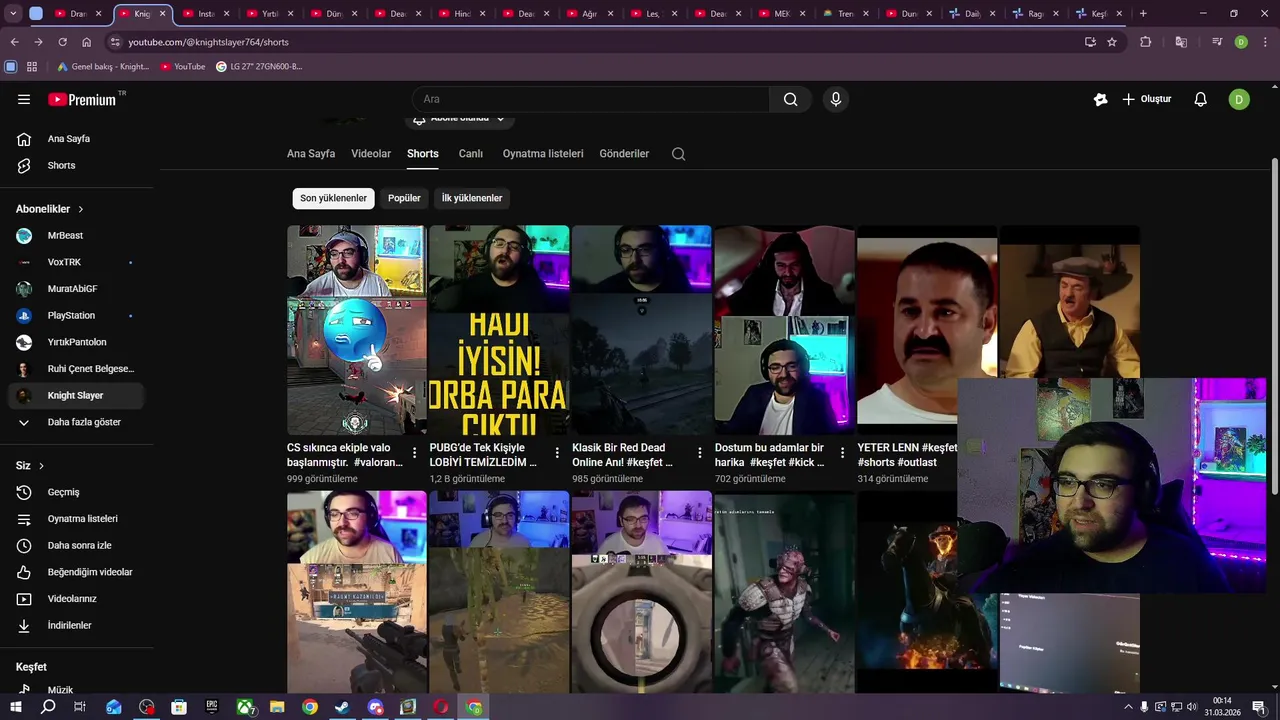This screenshot has height=720, width=1280.
Task: Click the browser address bar URL
Action: [208, 42]
